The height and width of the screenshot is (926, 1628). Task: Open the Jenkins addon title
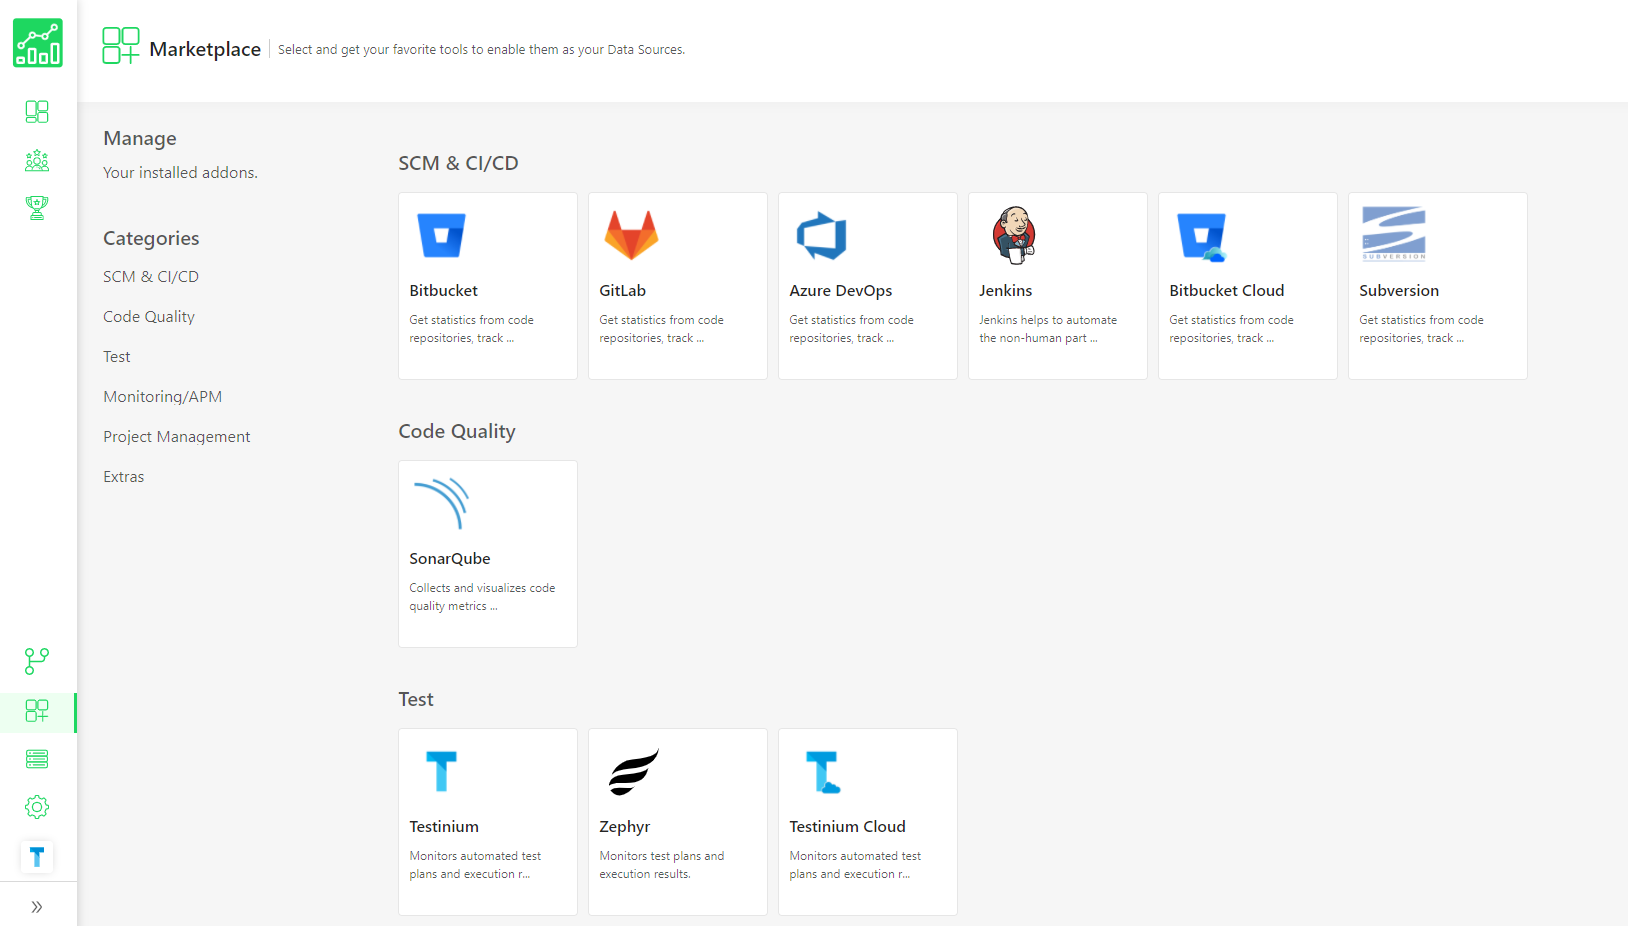pyautogui.click(x=1006, y=290)
